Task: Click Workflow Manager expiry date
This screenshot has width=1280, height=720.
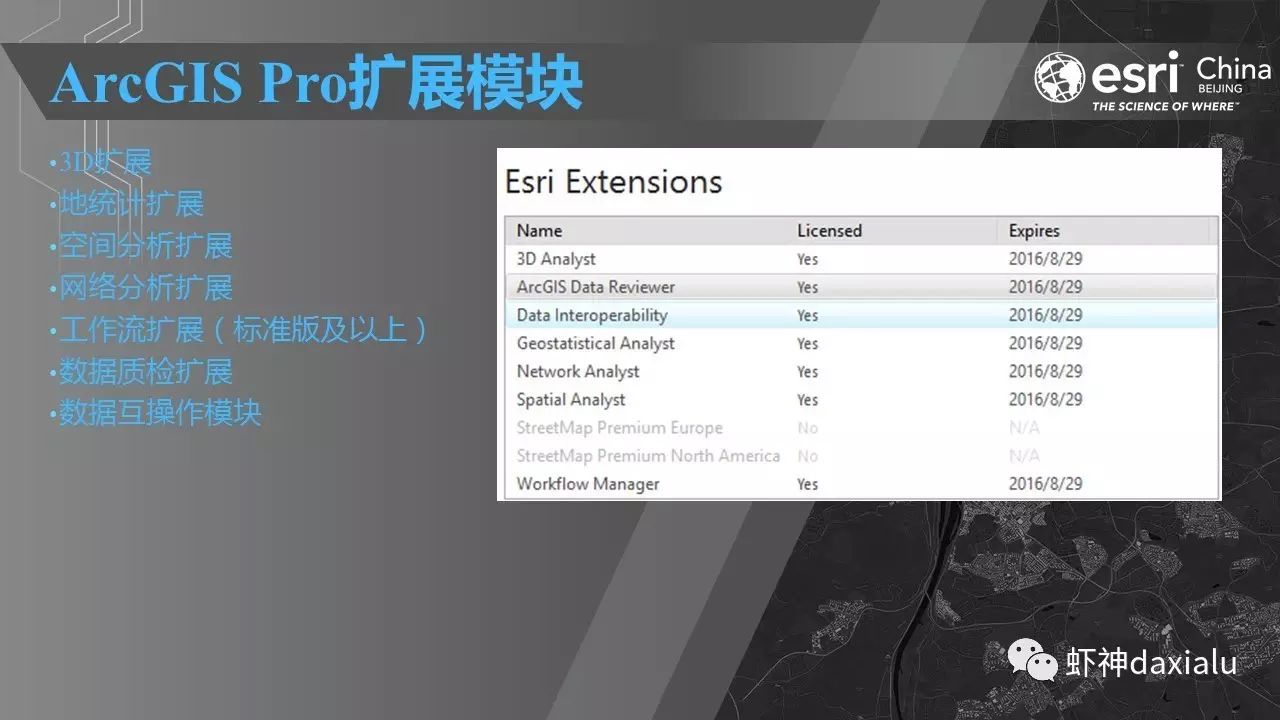Action: (x=1045, y=484)
